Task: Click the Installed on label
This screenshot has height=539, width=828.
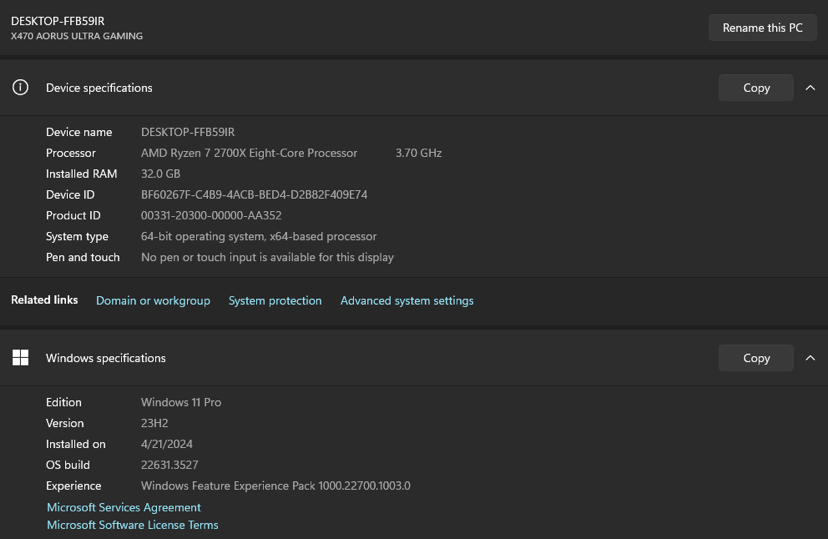Action: pyautogui.click(x=76, y=444)
